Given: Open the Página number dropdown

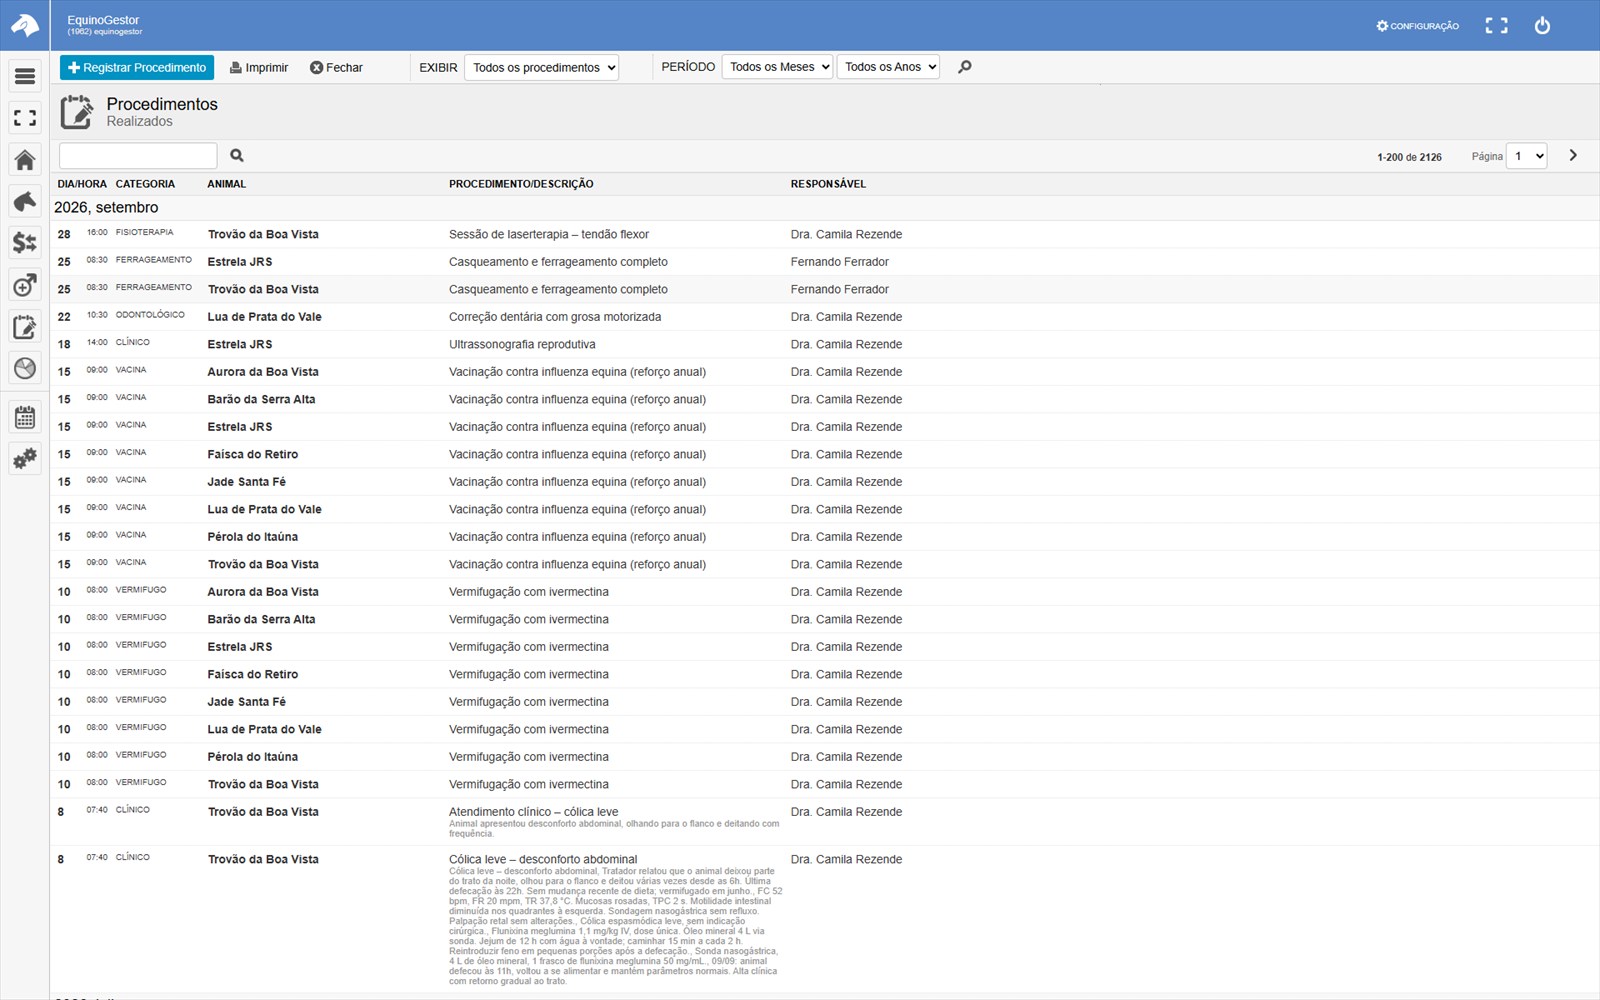Looking at the screenshot, I should (x=1527, y=156).
